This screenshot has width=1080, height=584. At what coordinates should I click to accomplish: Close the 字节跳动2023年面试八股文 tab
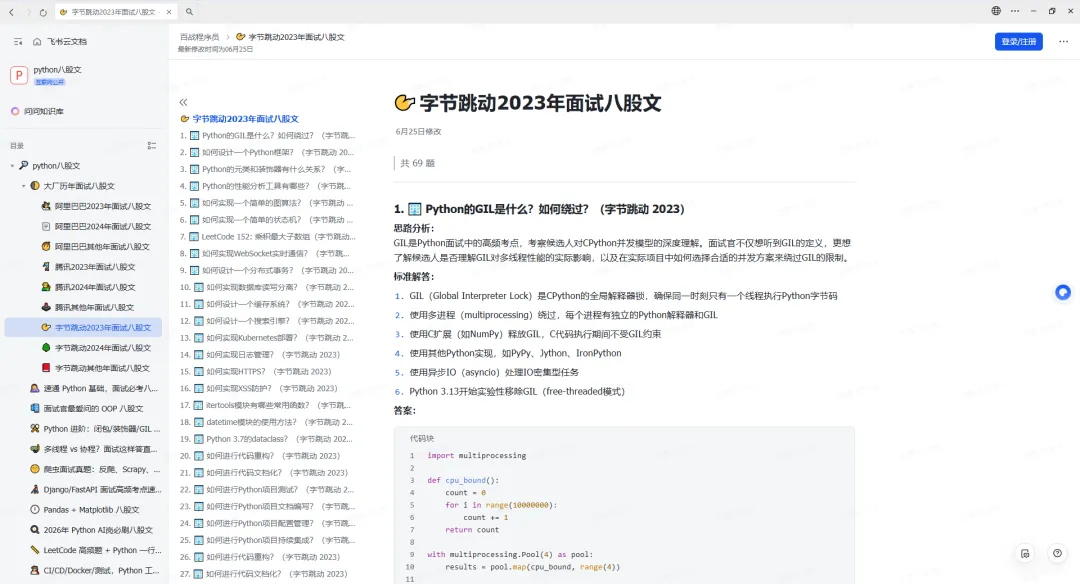click(169, 12)
